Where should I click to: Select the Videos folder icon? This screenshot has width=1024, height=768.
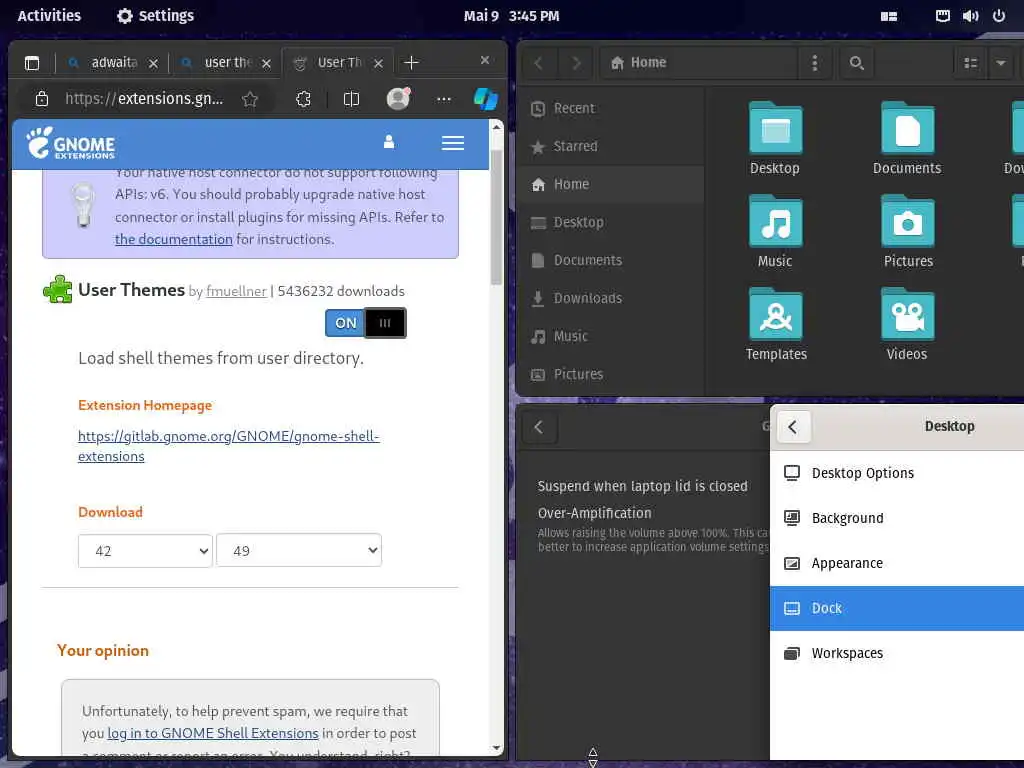907,324
